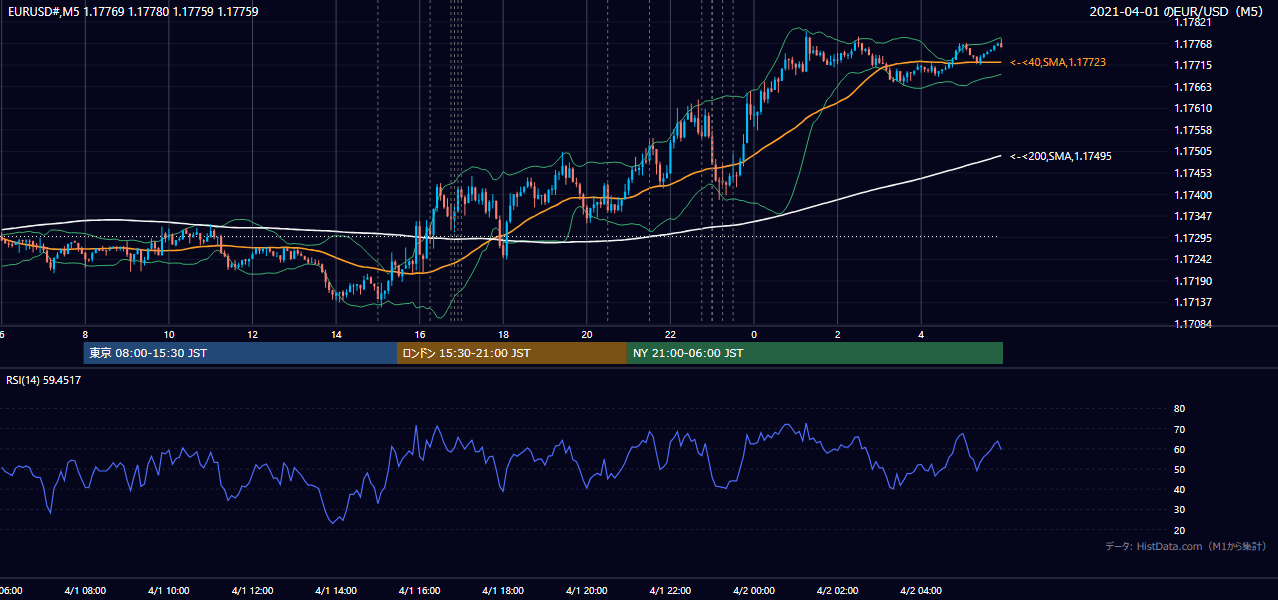Click hour label 20 under price chart
This screenshot has width=1278, height=600.
[587, 335]
